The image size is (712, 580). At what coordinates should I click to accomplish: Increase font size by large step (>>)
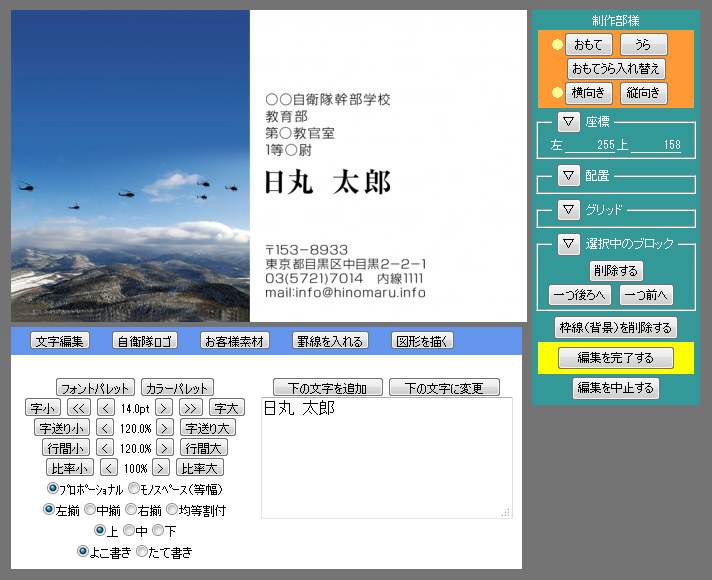point(190,407)
